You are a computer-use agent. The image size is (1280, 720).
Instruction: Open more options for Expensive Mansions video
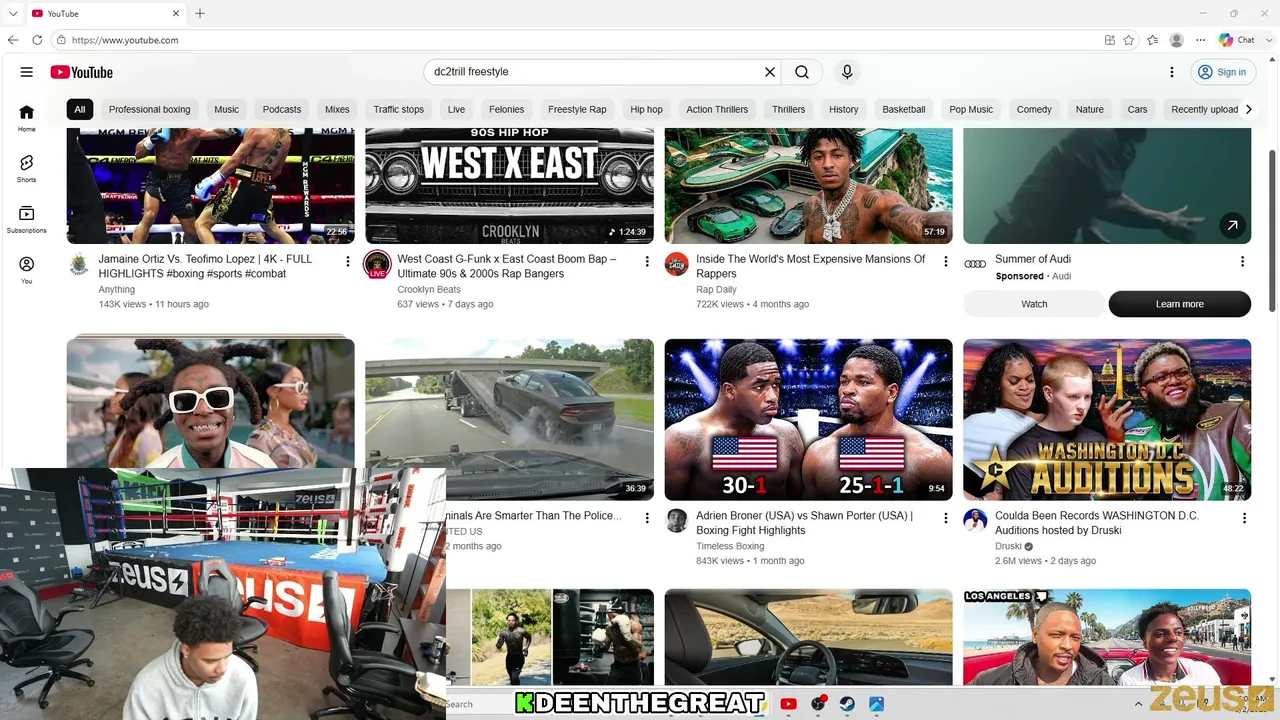(946, 262)
